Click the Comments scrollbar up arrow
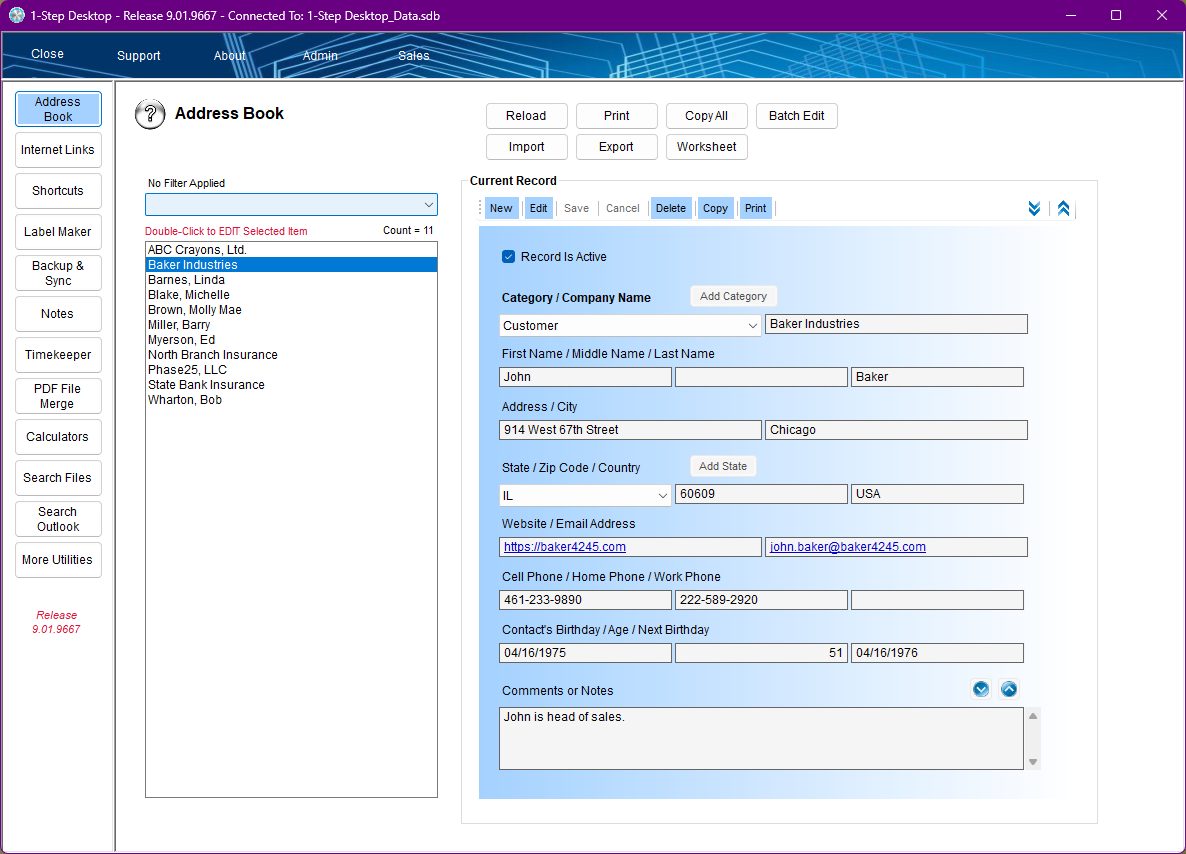This screenshot has height=854, width=1186. (1032, 716)
